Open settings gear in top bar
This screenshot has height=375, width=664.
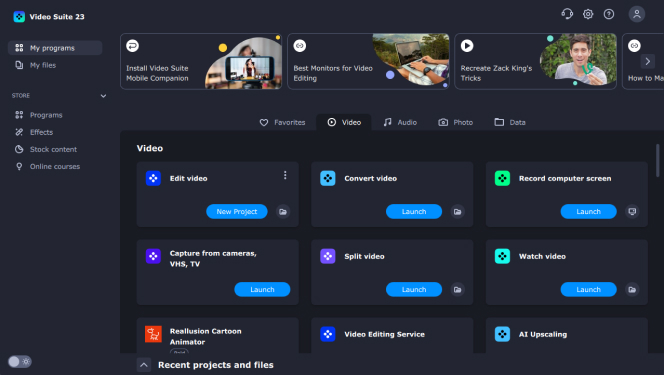click(x=588, y=14)
